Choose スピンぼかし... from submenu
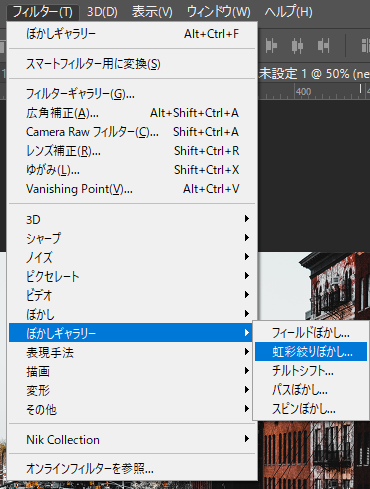The width and height of the screenshot is (370, 489). pos(311,409)
